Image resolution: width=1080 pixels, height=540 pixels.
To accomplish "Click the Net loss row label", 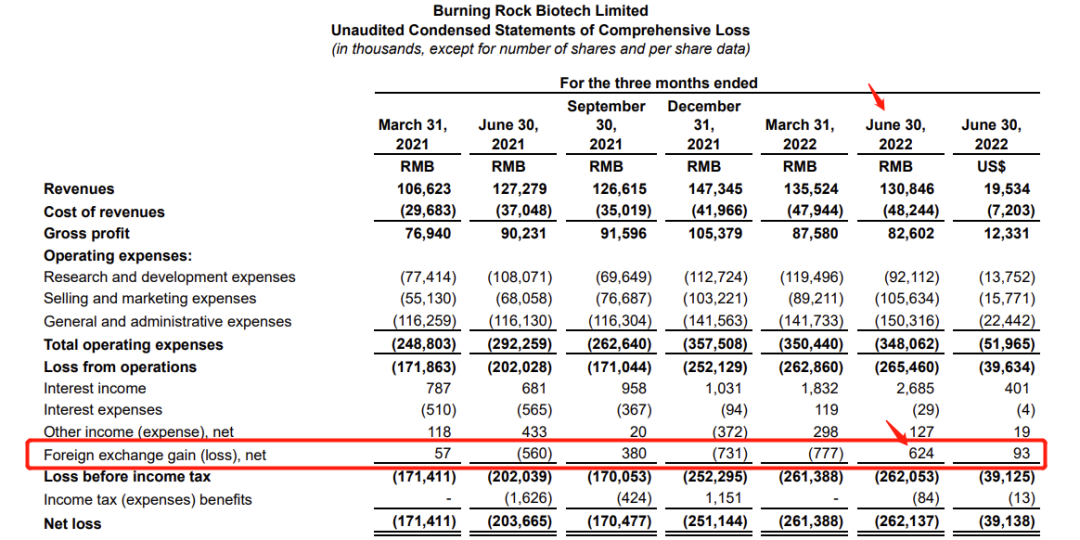I will [72, 523].
